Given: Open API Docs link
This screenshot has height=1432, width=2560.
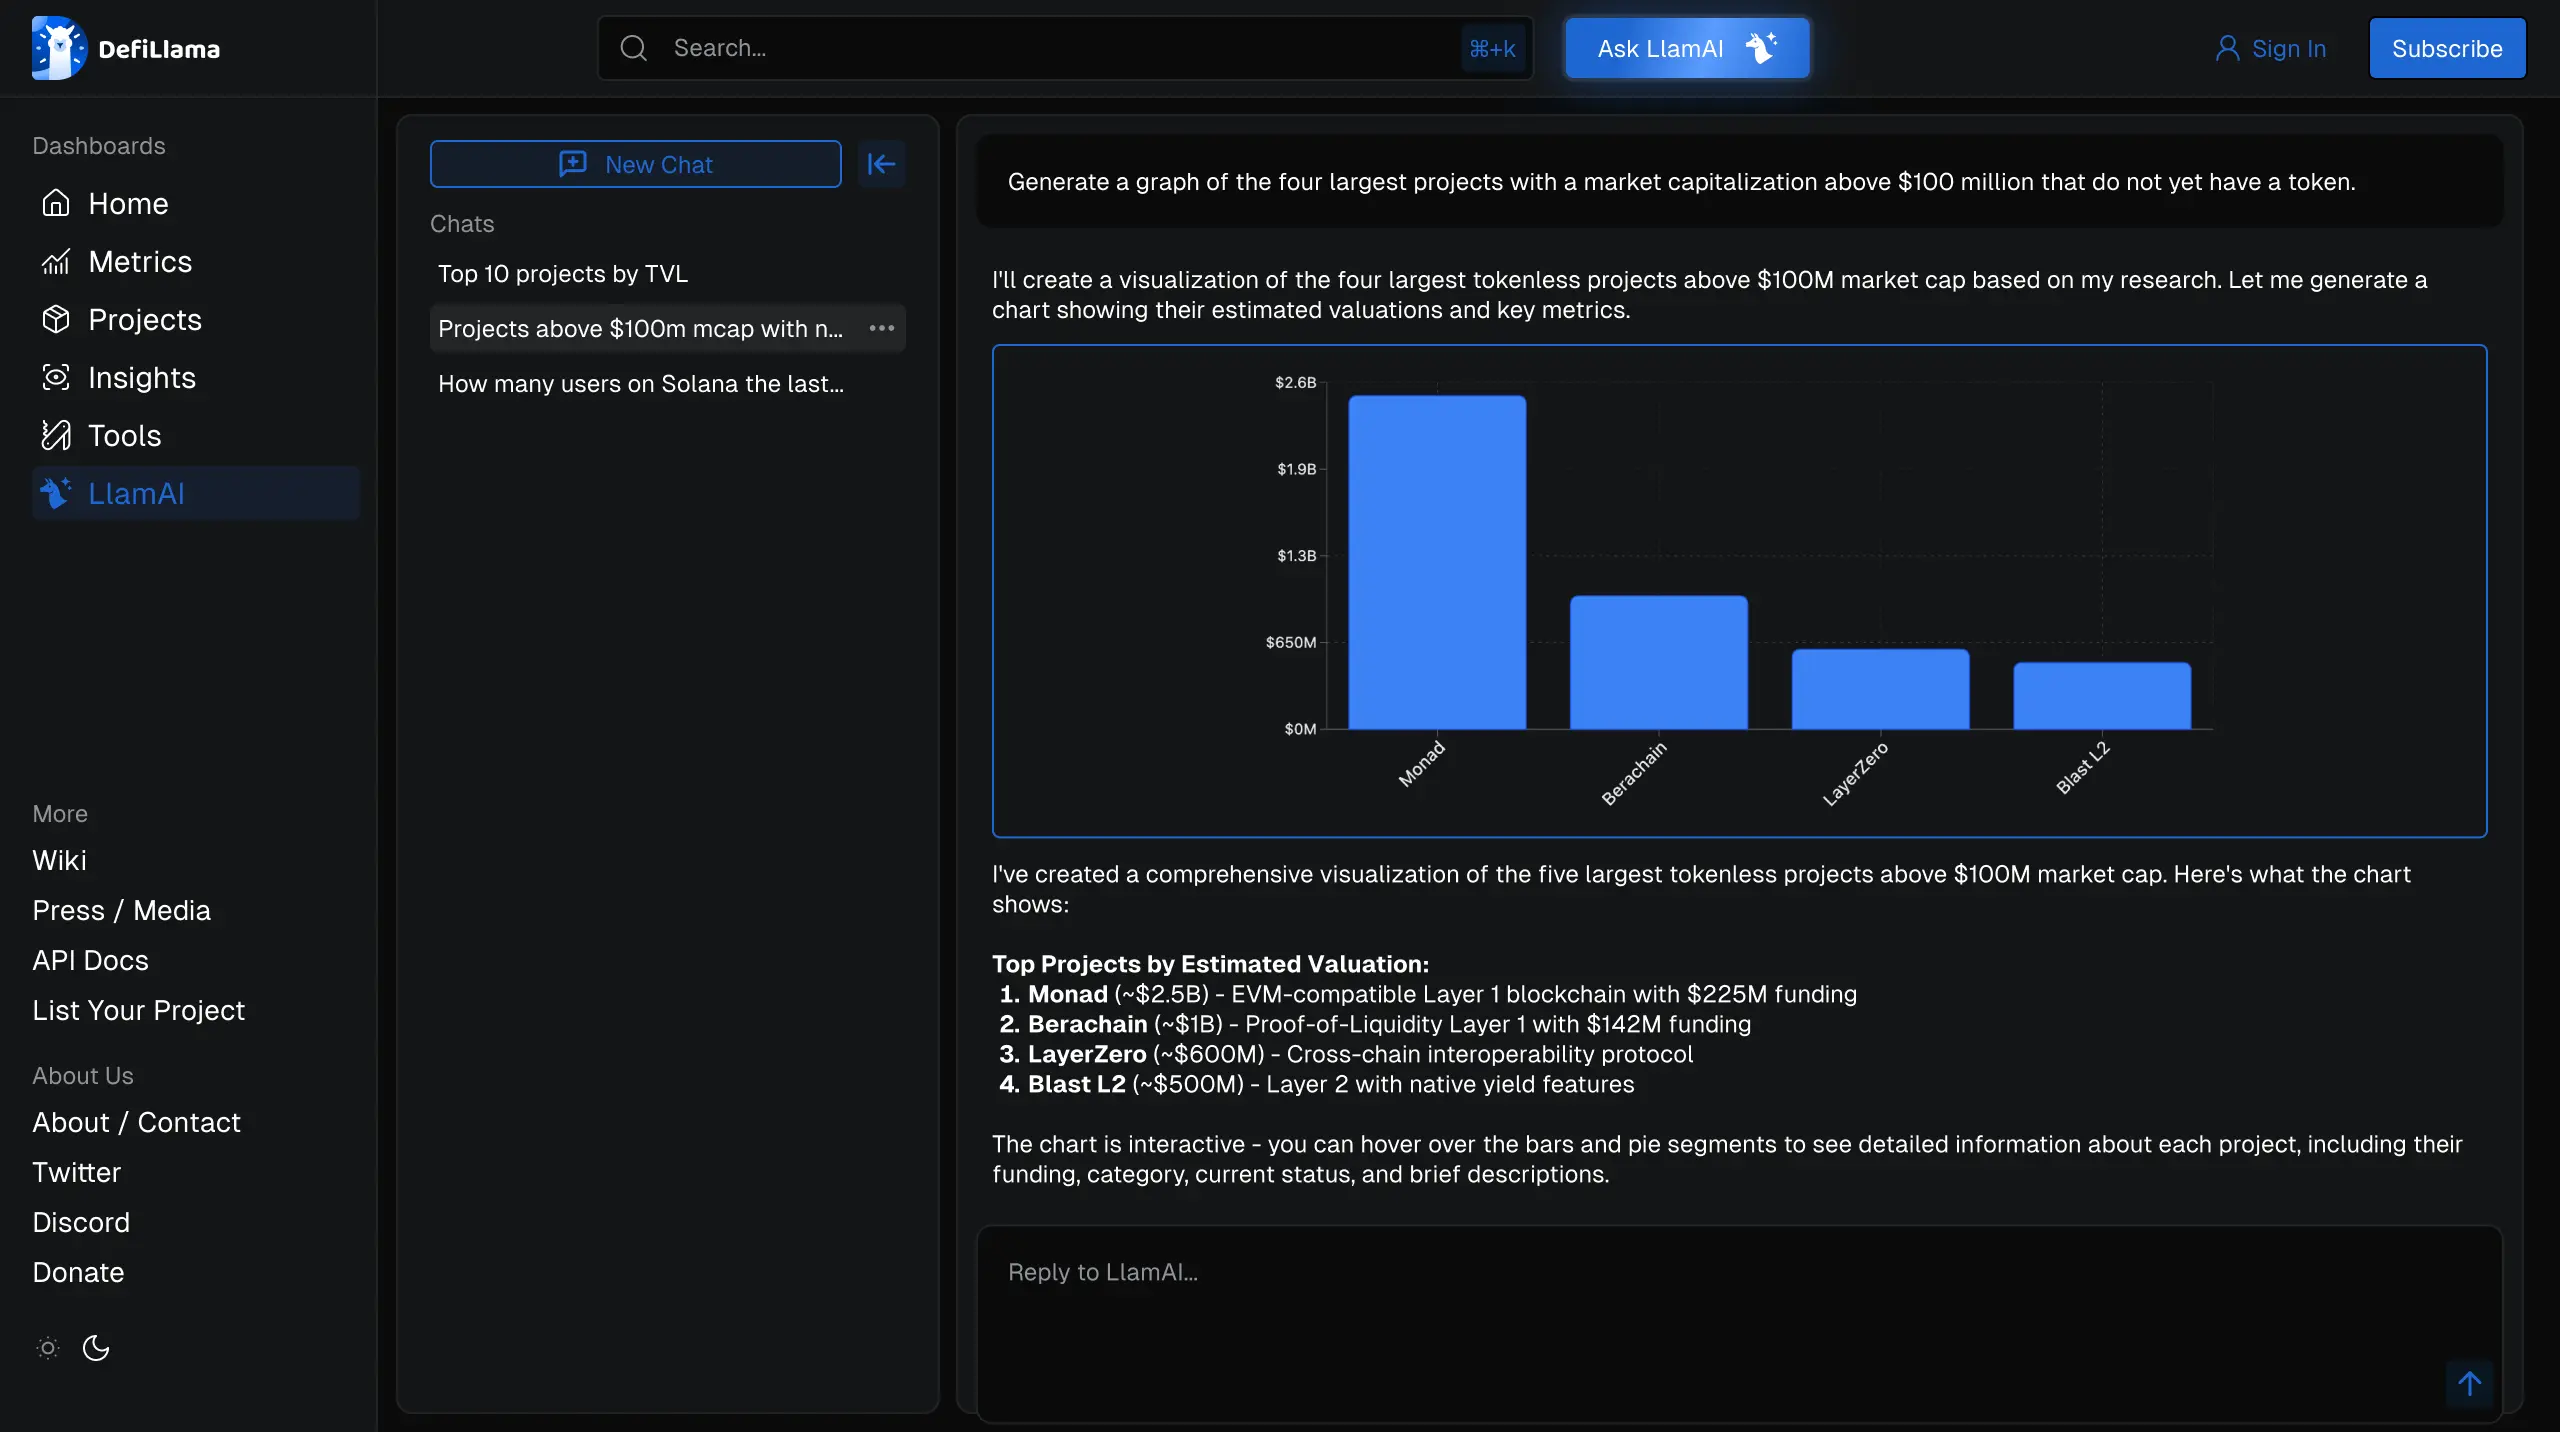Looking at the screenshot, I should click(90, 960).
